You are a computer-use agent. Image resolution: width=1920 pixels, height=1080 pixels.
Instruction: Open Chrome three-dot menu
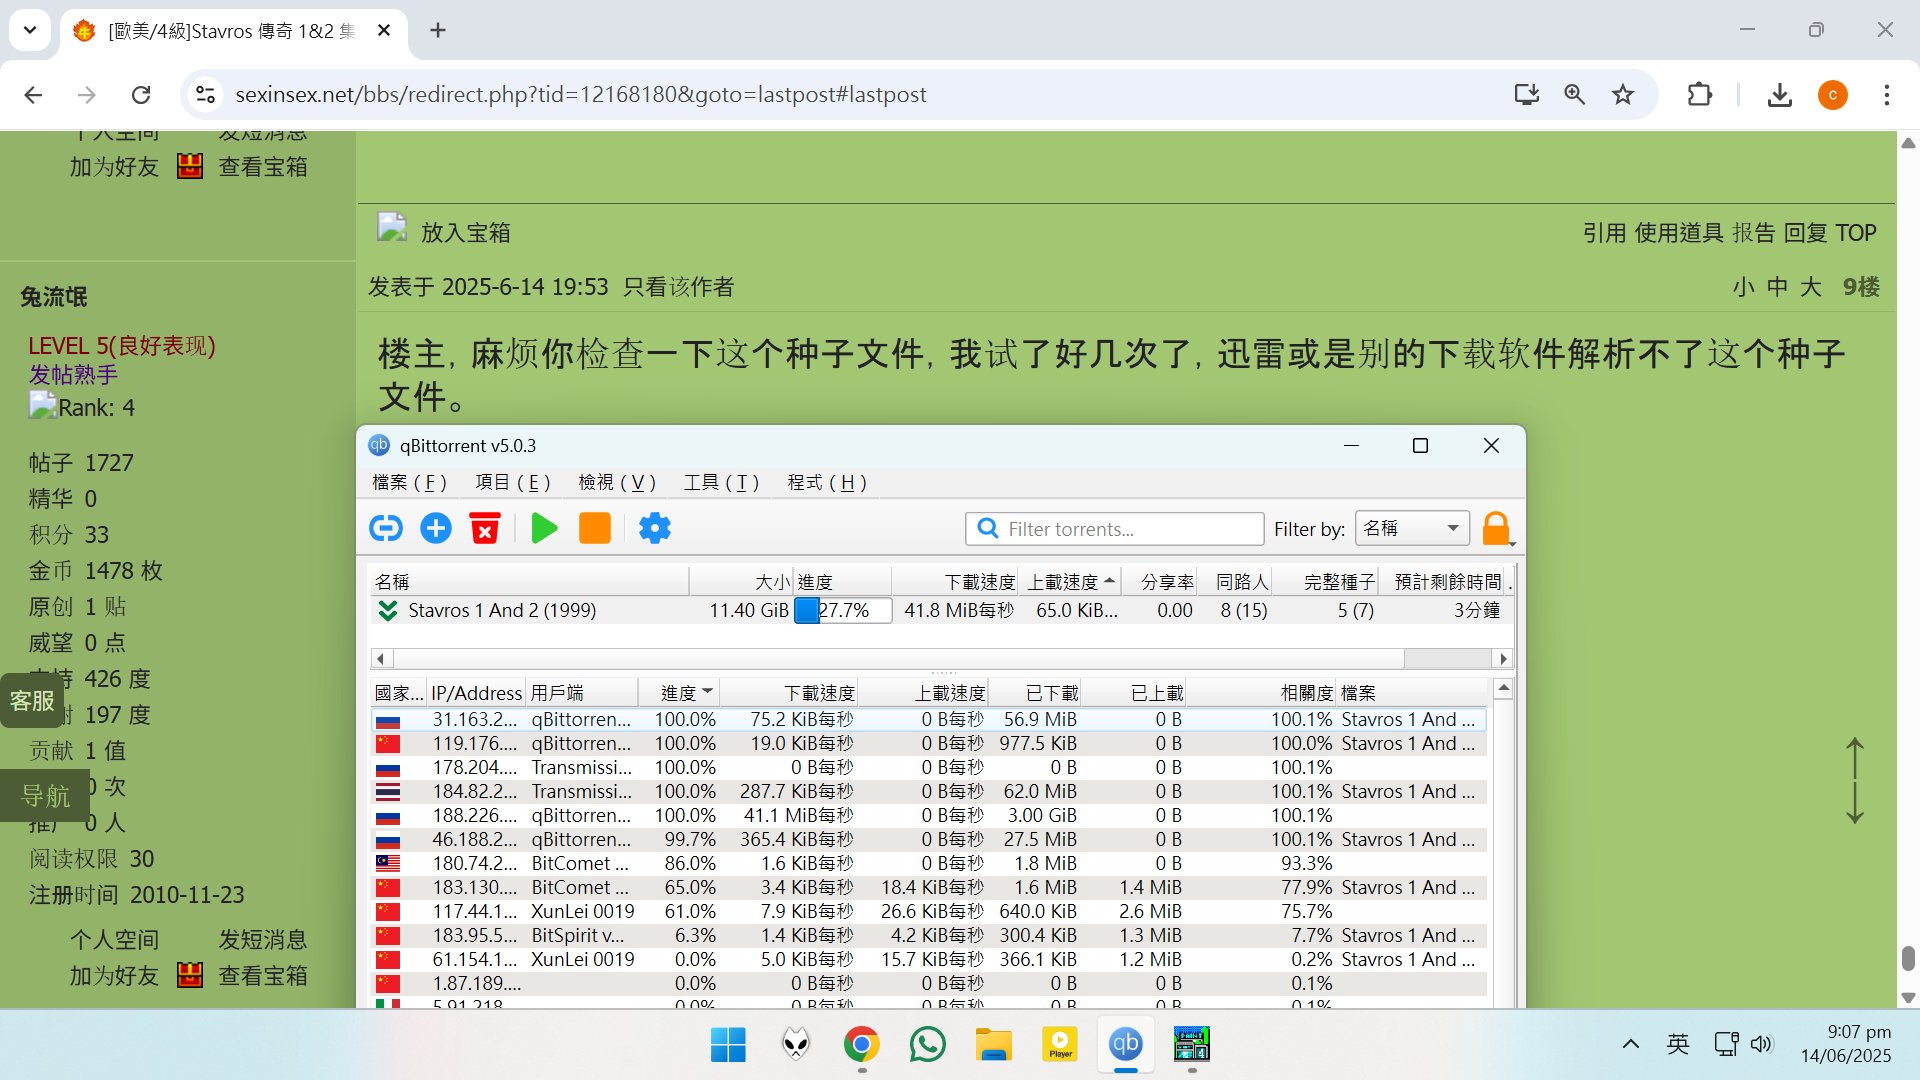[1886, 95]
